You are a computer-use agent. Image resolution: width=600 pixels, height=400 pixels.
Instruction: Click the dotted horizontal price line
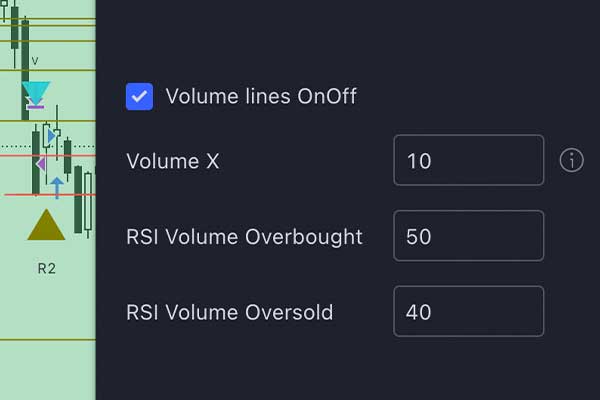[48, 146]
